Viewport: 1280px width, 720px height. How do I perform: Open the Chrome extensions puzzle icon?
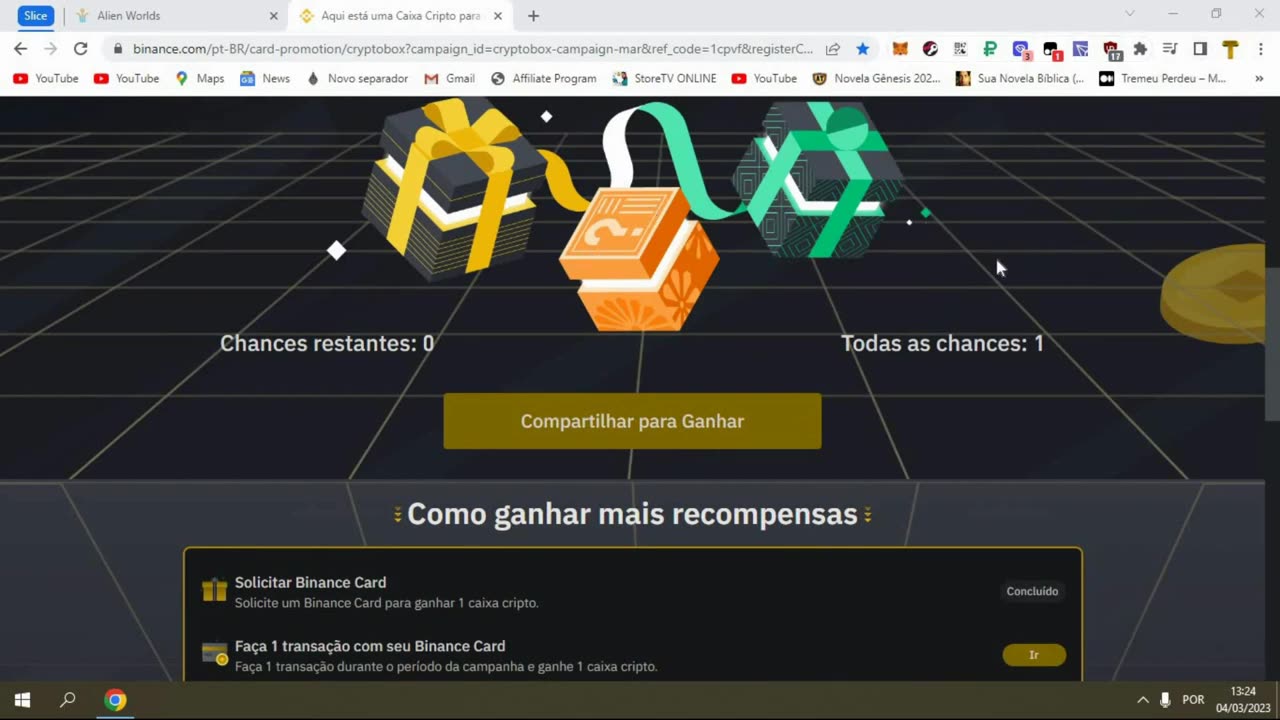point(1140,48)
